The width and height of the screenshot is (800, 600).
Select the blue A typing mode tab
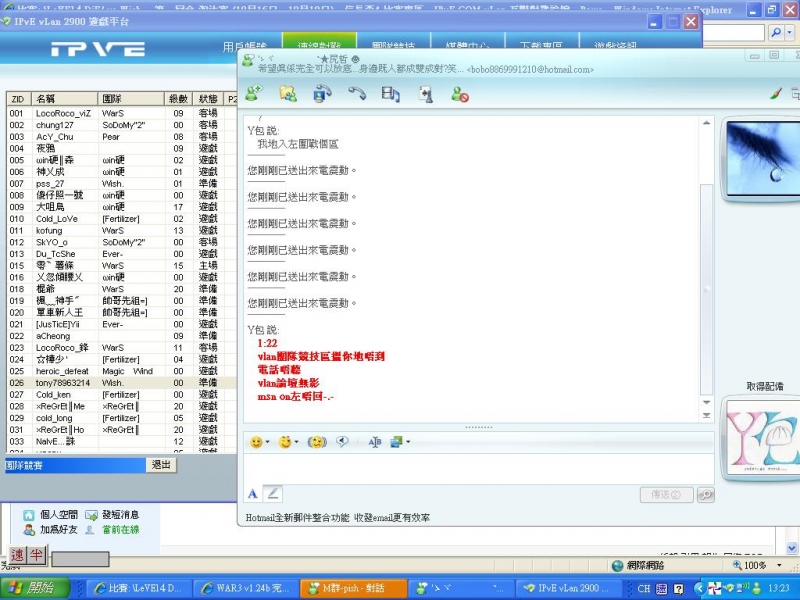(253, 493)
